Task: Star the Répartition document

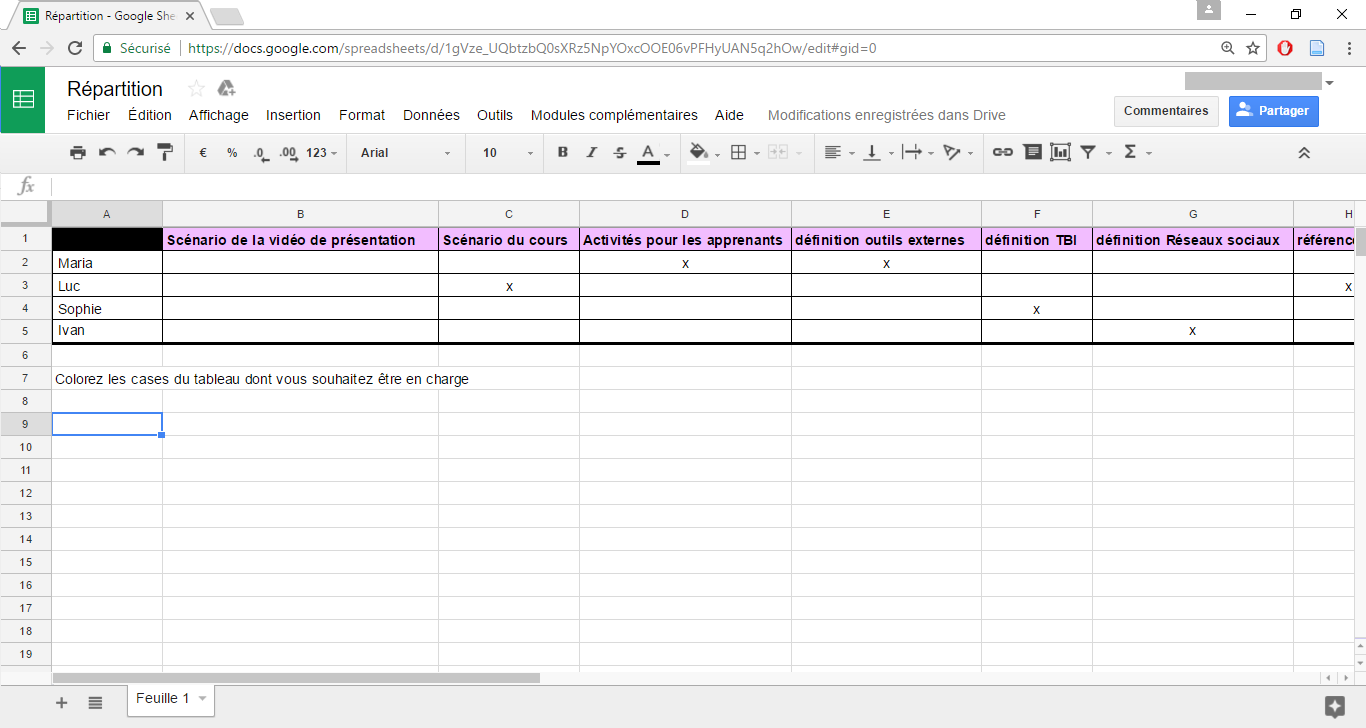Action: coord(196,88)
